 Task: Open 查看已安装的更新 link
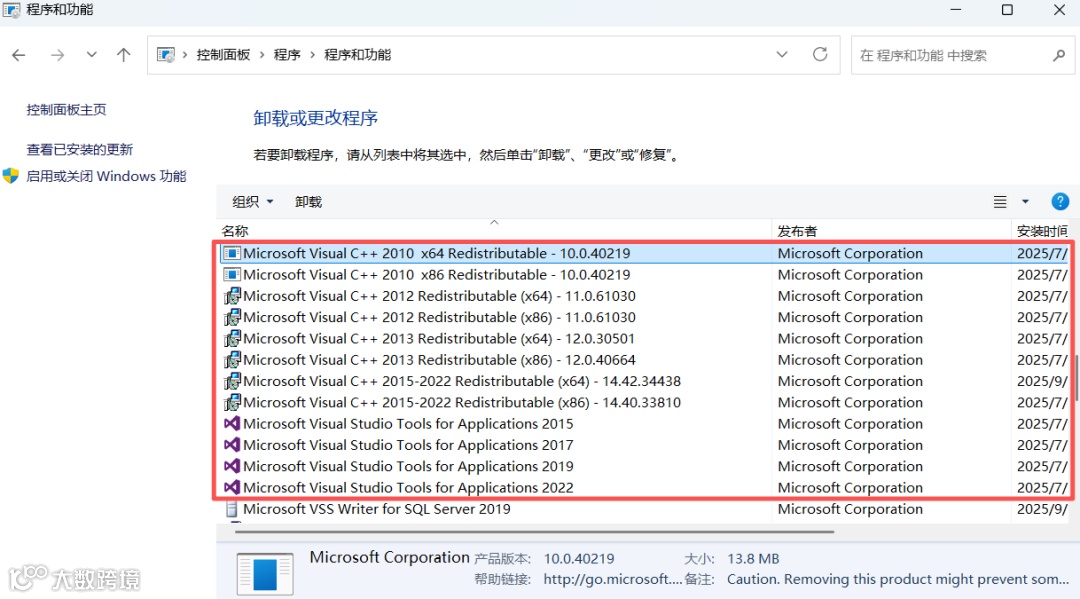(79, 149)
